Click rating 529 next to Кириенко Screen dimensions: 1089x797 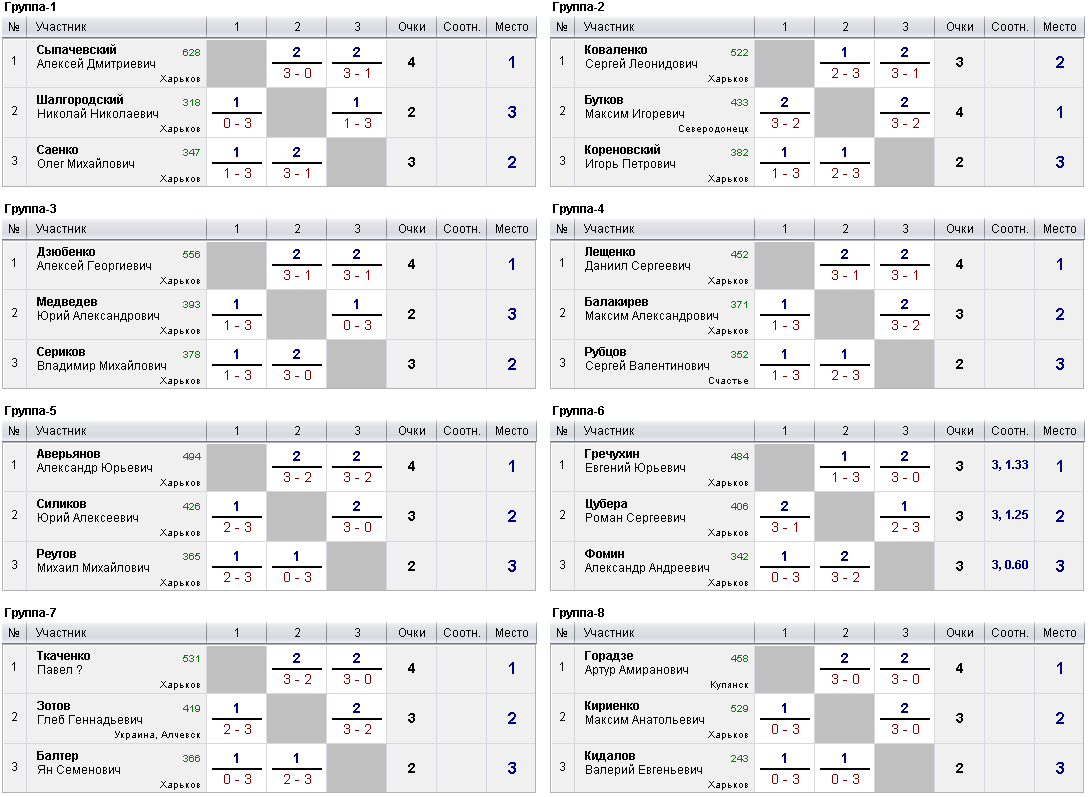[x=739, y=709]
